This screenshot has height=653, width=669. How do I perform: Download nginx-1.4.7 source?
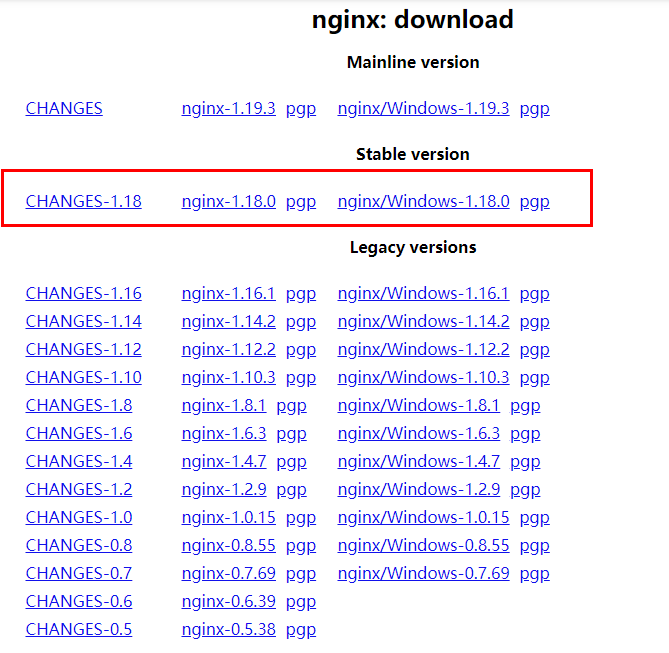click(224, 463)
